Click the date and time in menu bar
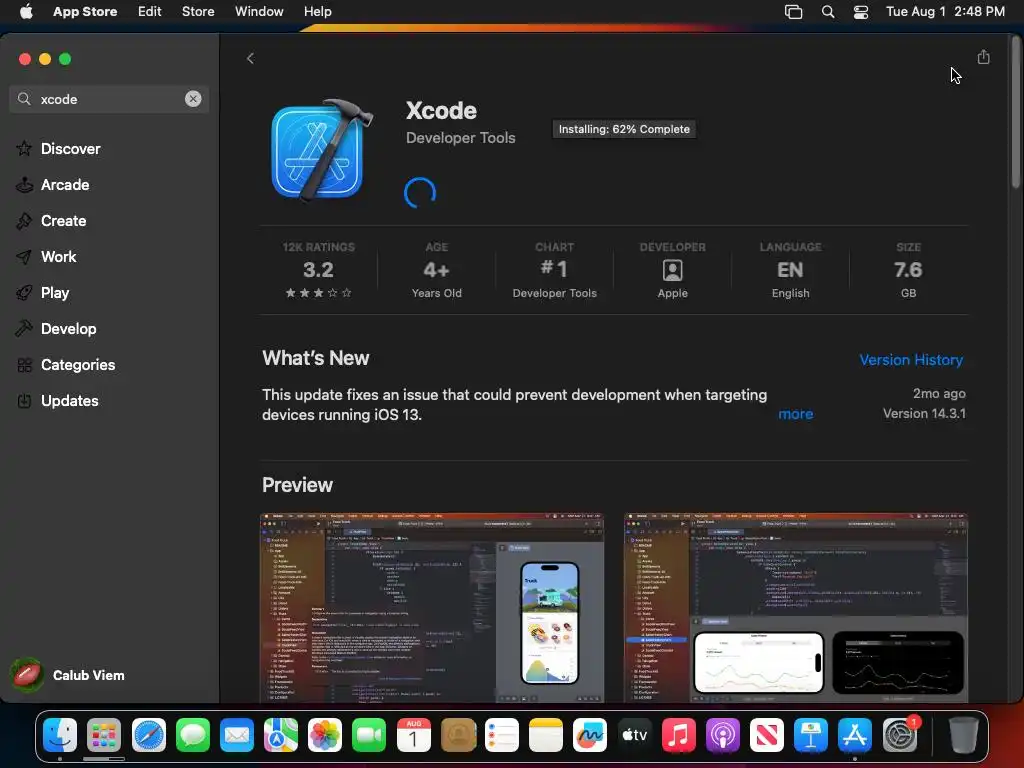 [x=945, y=12]
